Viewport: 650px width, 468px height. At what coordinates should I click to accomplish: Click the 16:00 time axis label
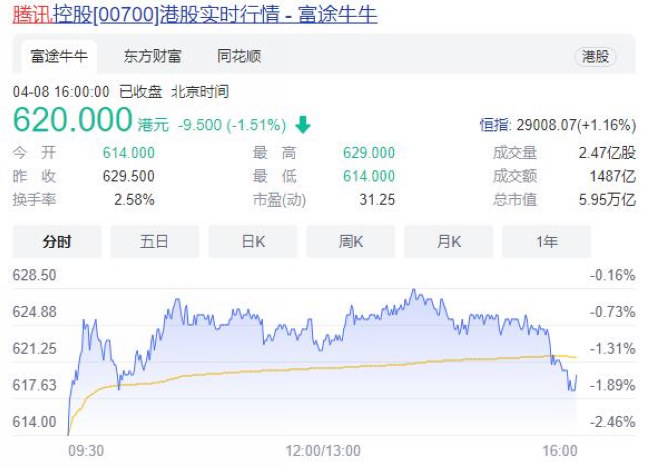tap(560, 451)
